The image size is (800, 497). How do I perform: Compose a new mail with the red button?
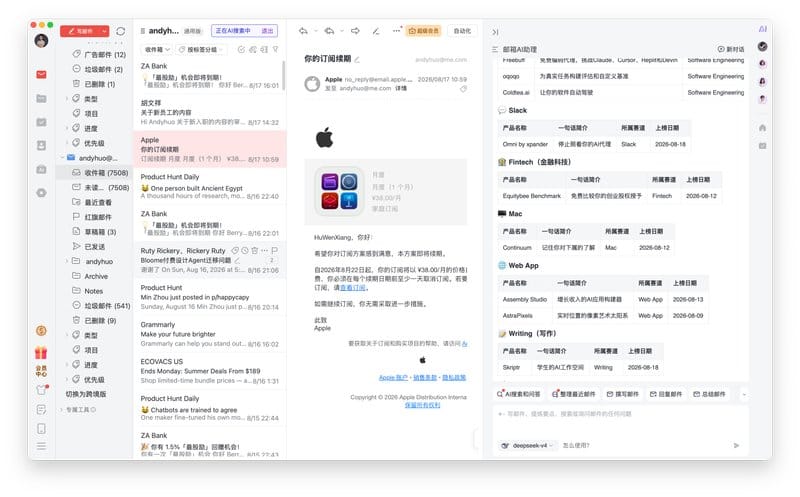click(x=81, y=31)
